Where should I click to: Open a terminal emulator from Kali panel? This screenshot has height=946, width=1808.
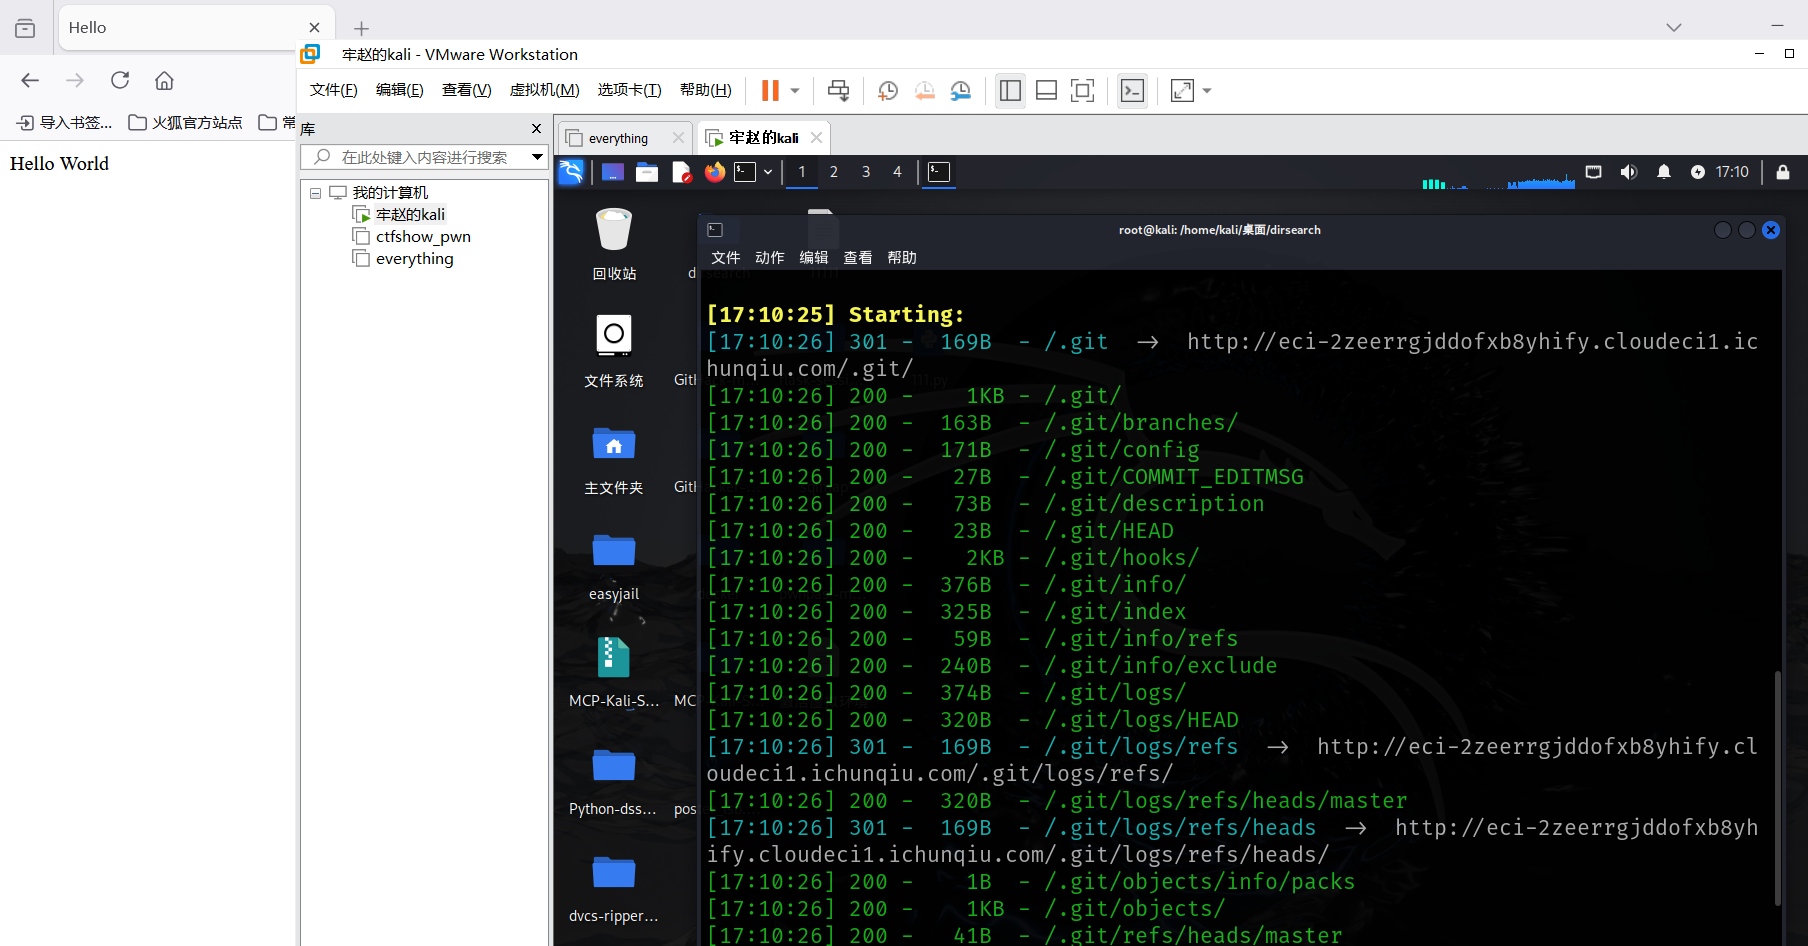pyautogui.click(x=745, y=172)
